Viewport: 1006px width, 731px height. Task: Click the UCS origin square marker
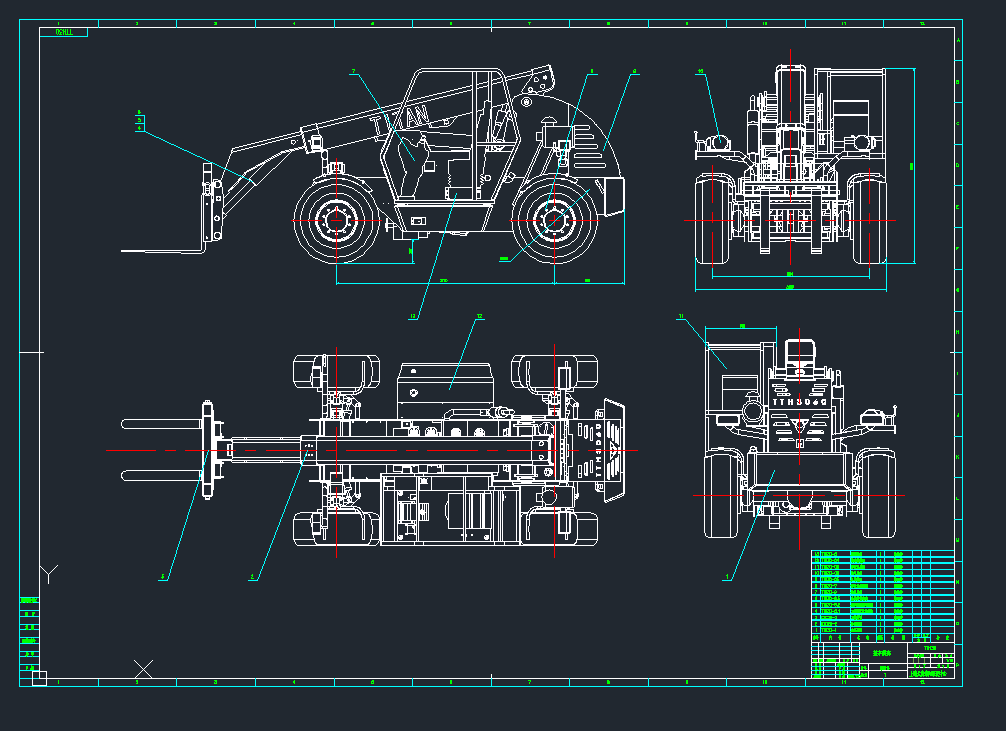[39, 678]
